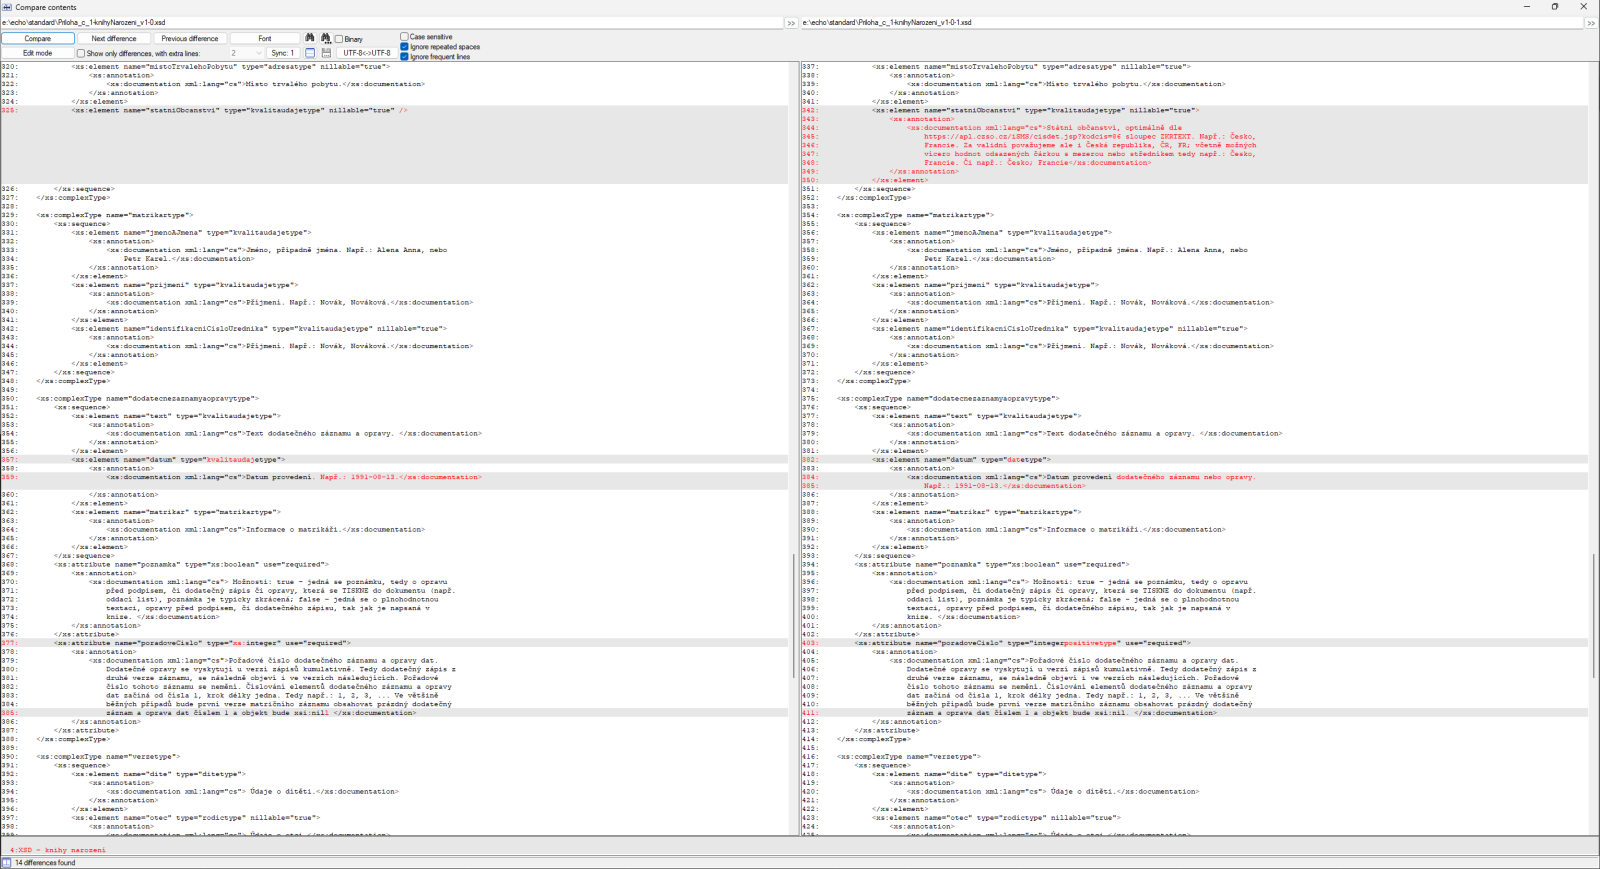
Task: Toggle Show only differences checkbox
Action: (81, 53)
